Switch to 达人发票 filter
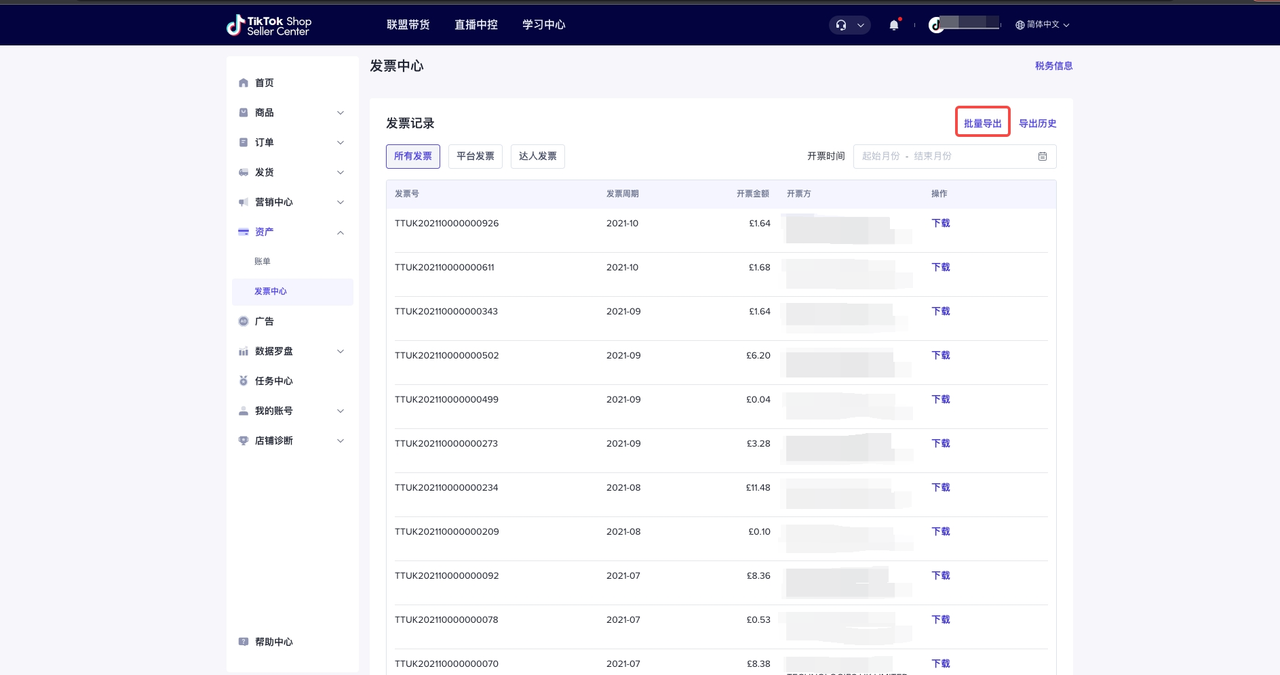The width and height of the screenshot is (1280, 675). (x=537, y=157)
